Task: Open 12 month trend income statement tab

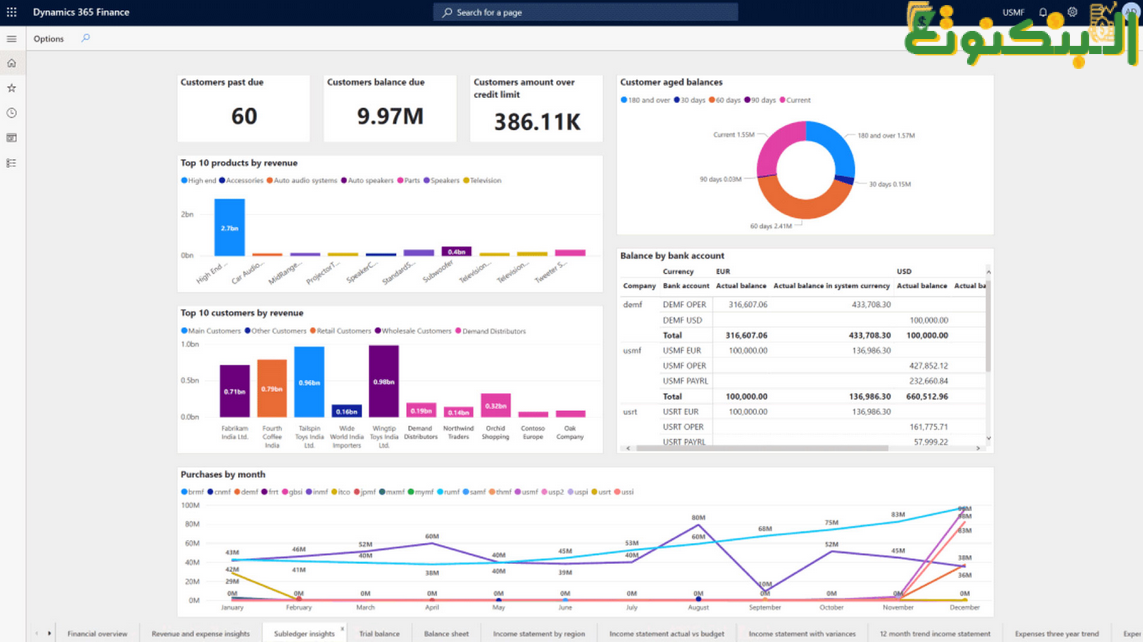Action: point(935,633)
